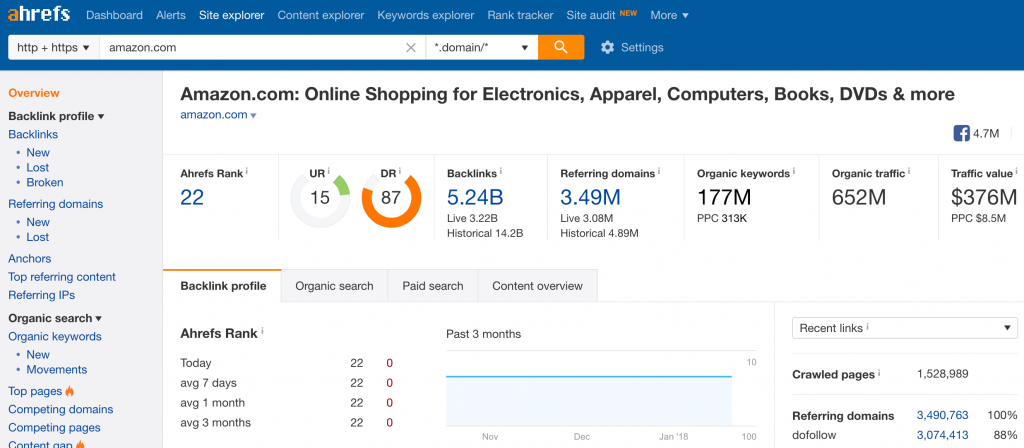
Task: Expand the More menu in navigation
Action: pos(669,15)
